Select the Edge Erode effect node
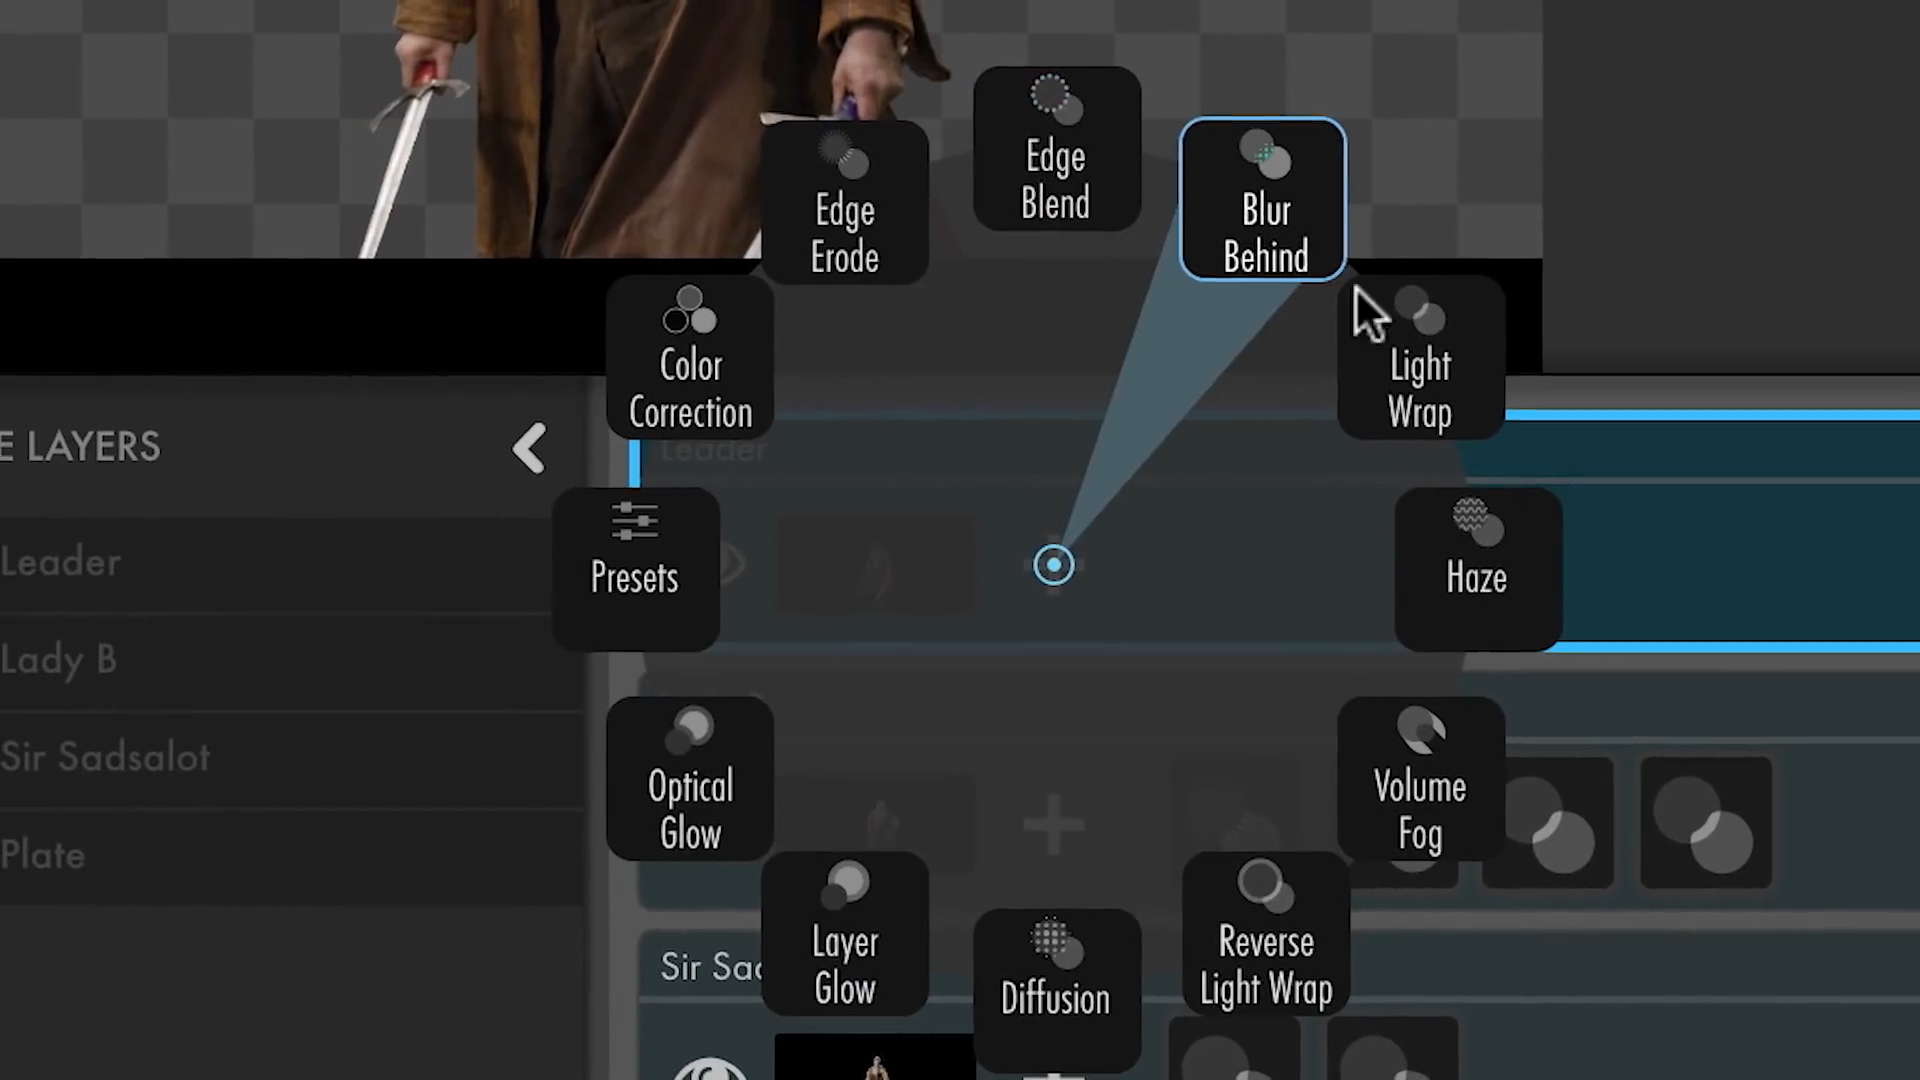This screenshot has height=1080, width=1920. point(844,204)
